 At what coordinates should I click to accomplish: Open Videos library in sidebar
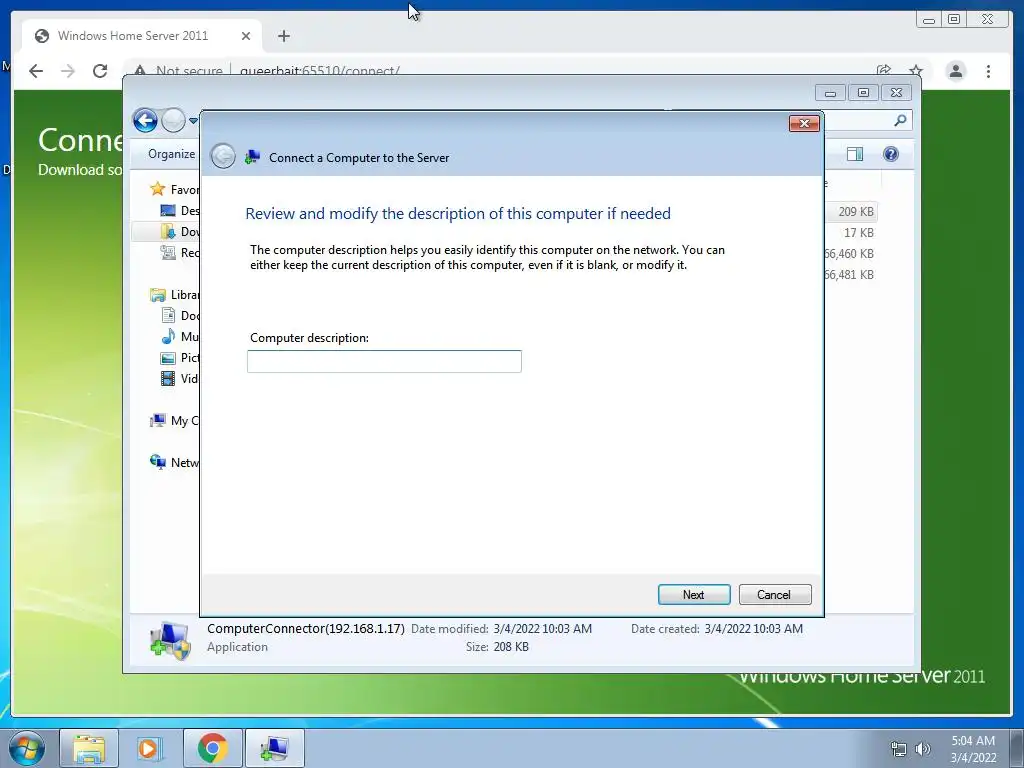(179, 378)
